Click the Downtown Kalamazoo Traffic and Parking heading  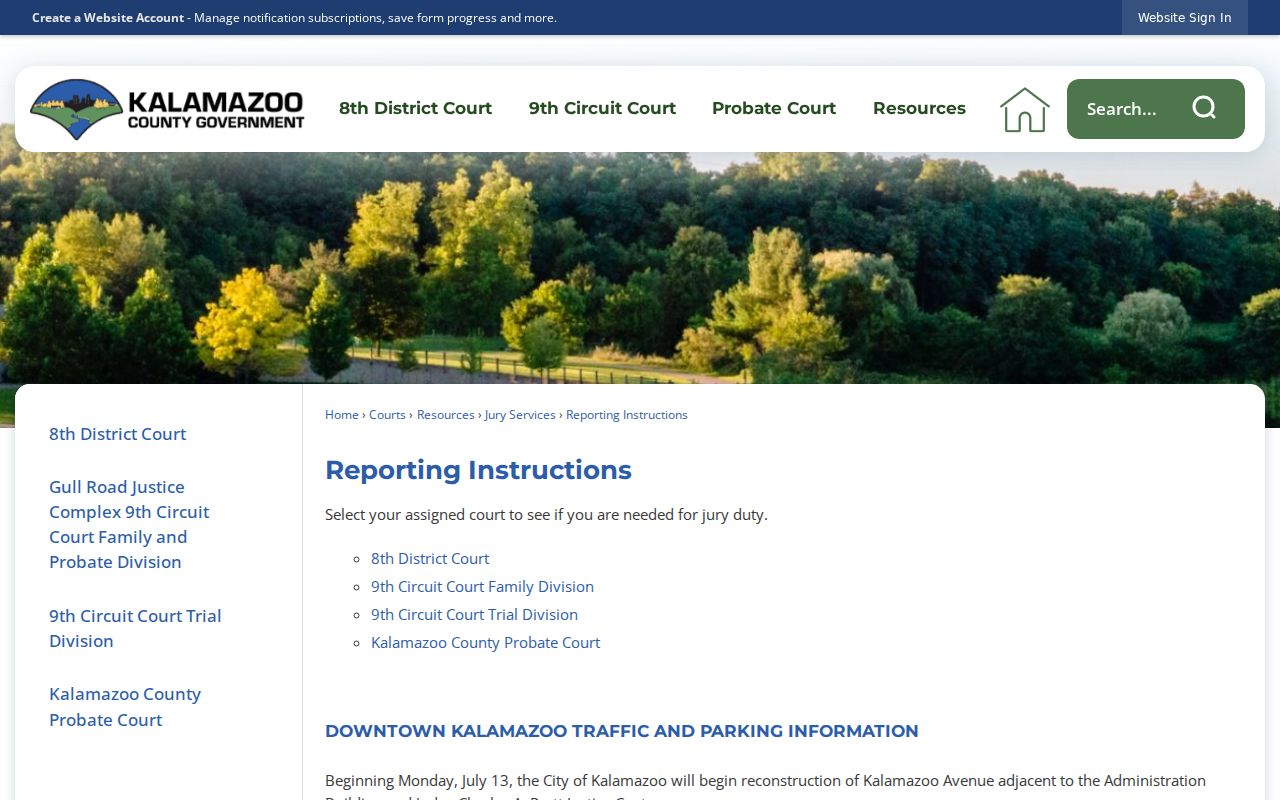pos(621,731)
